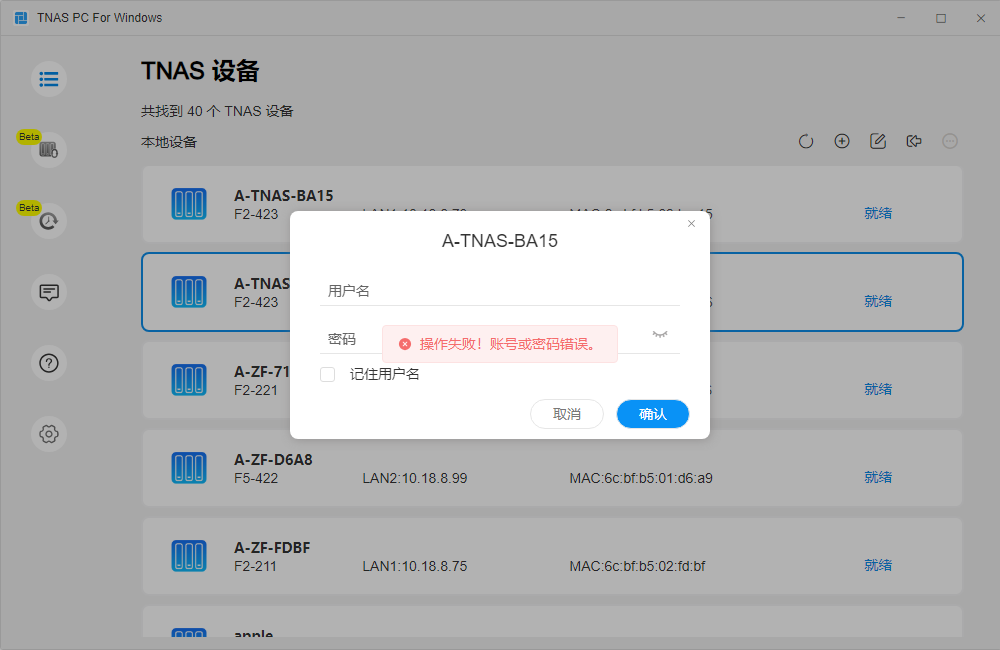Viewport: 1000px width, 650px height.
Task: Click 就绪 status of A-ZF-FDBF
Action: coord(878,565)
